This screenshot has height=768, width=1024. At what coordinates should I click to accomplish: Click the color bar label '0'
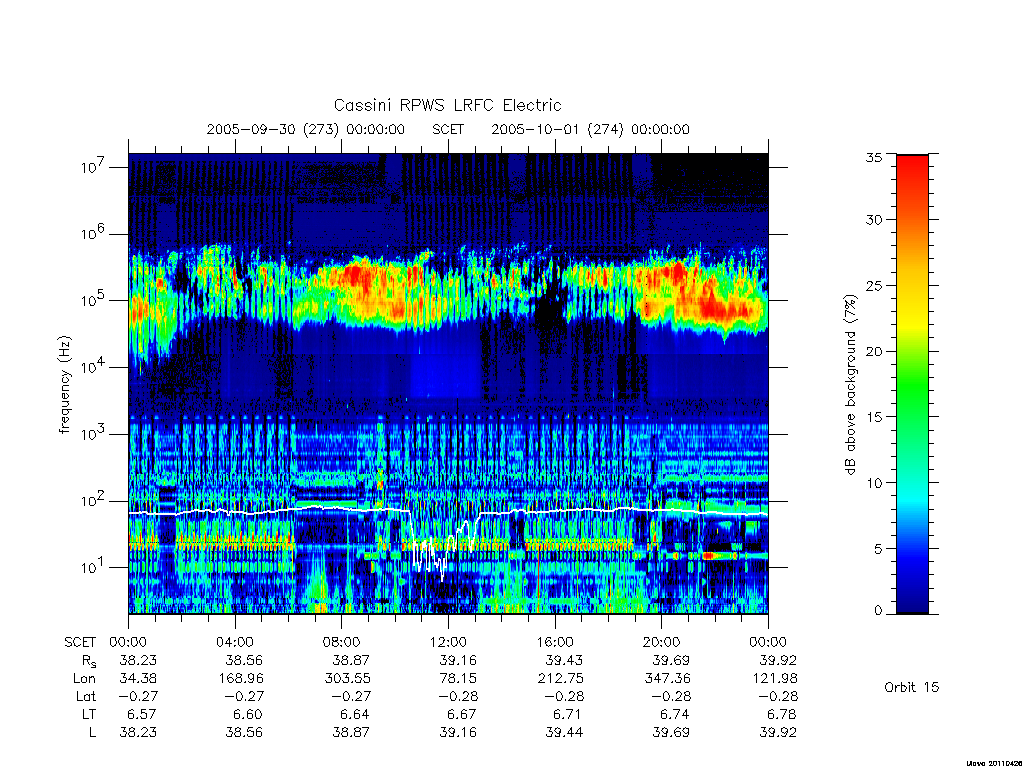pos(877,611)
